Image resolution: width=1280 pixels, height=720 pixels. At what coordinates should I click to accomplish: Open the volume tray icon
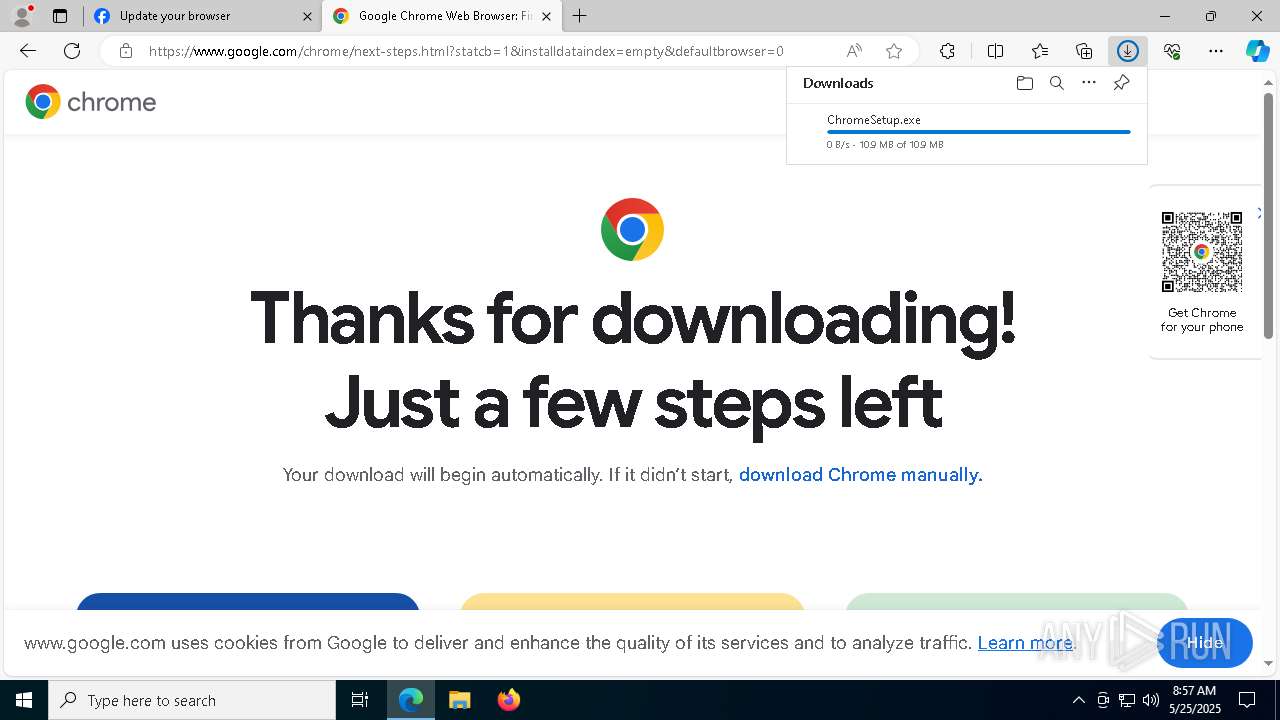(x=1151, y=700)
